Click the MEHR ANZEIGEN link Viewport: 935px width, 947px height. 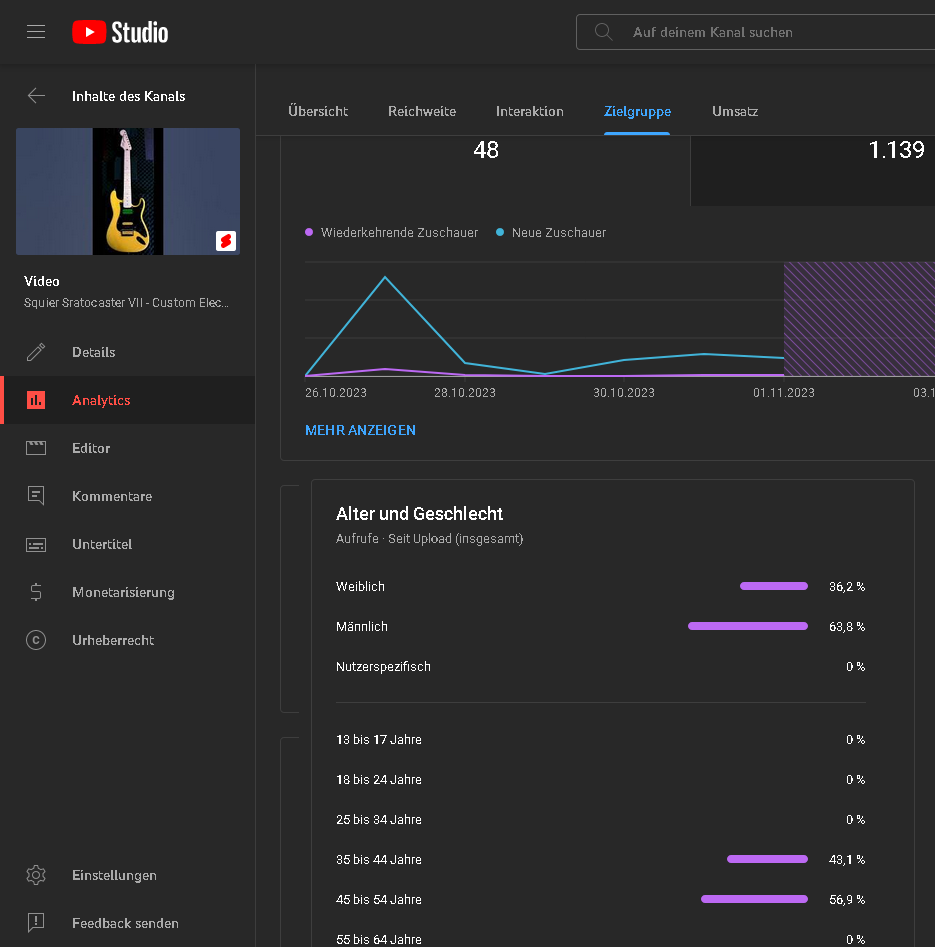pyautogui.click(x=360, y=430)
